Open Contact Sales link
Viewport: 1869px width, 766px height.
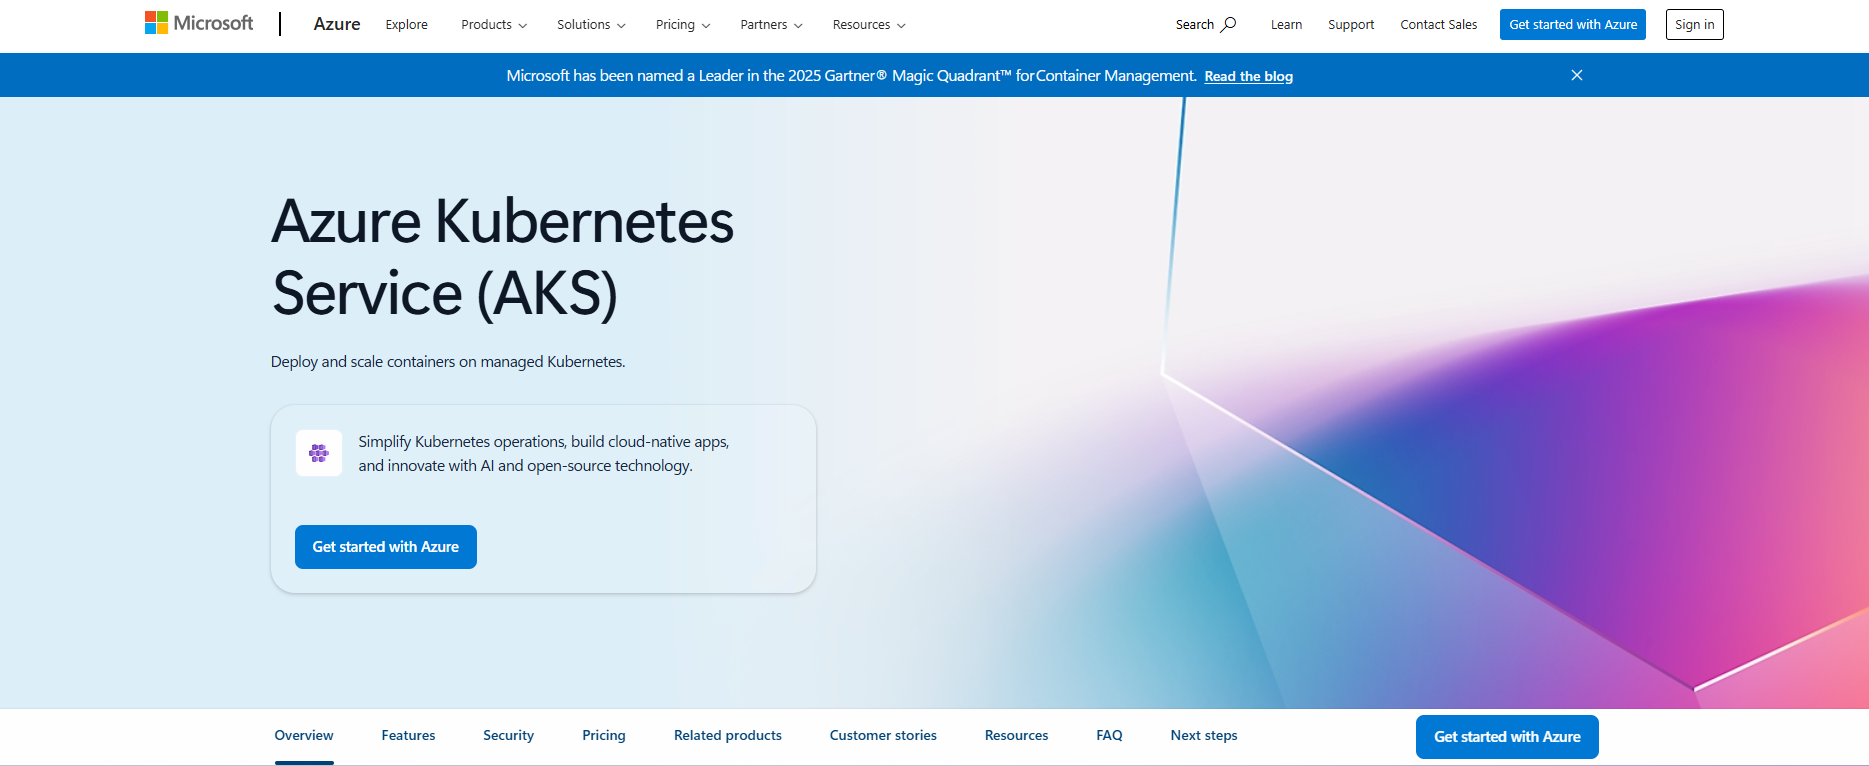1438,25
